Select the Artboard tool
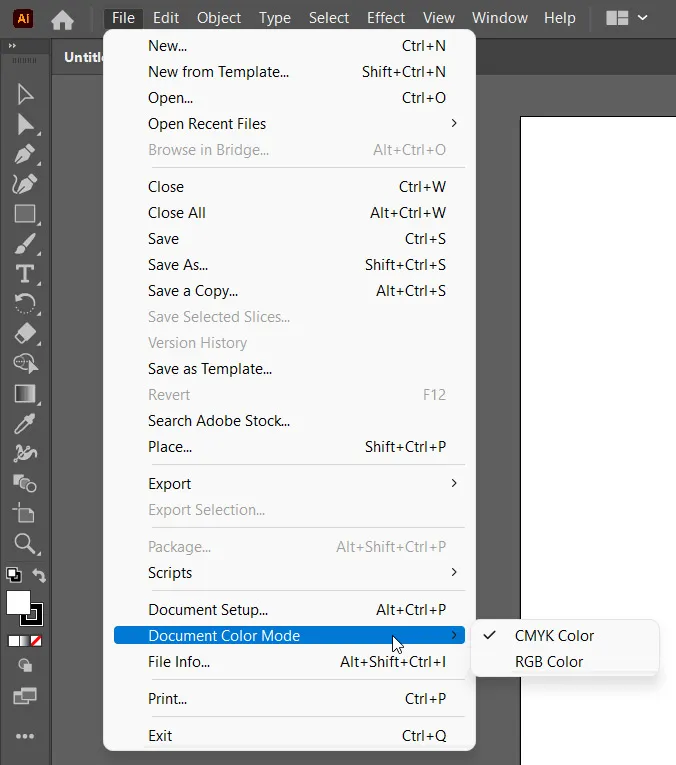This screenshot has height=765, width=676. tap(24, 513)
